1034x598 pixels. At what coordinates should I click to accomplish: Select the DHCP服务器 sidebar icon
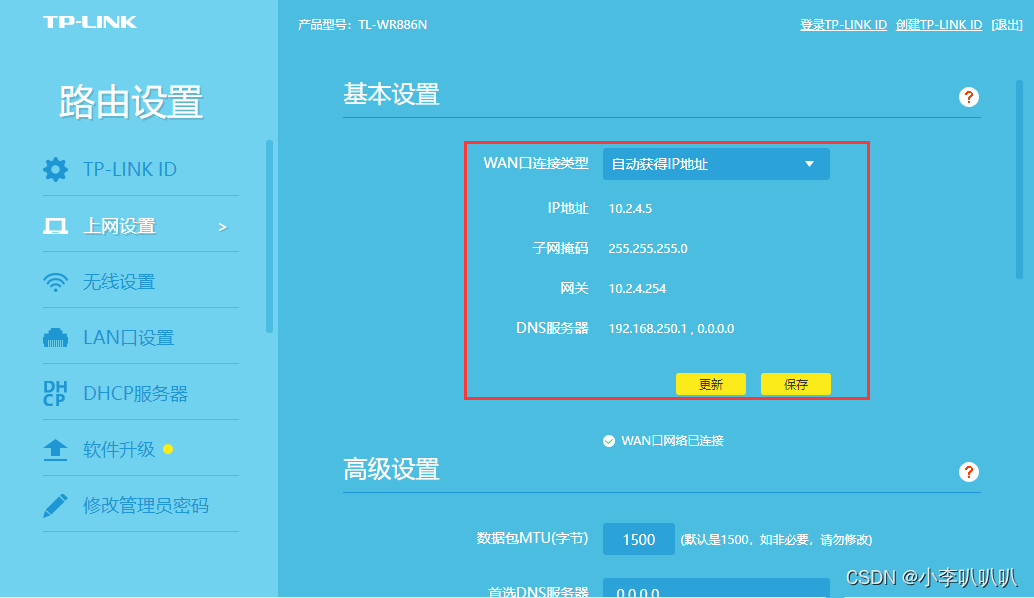(58, 392)
